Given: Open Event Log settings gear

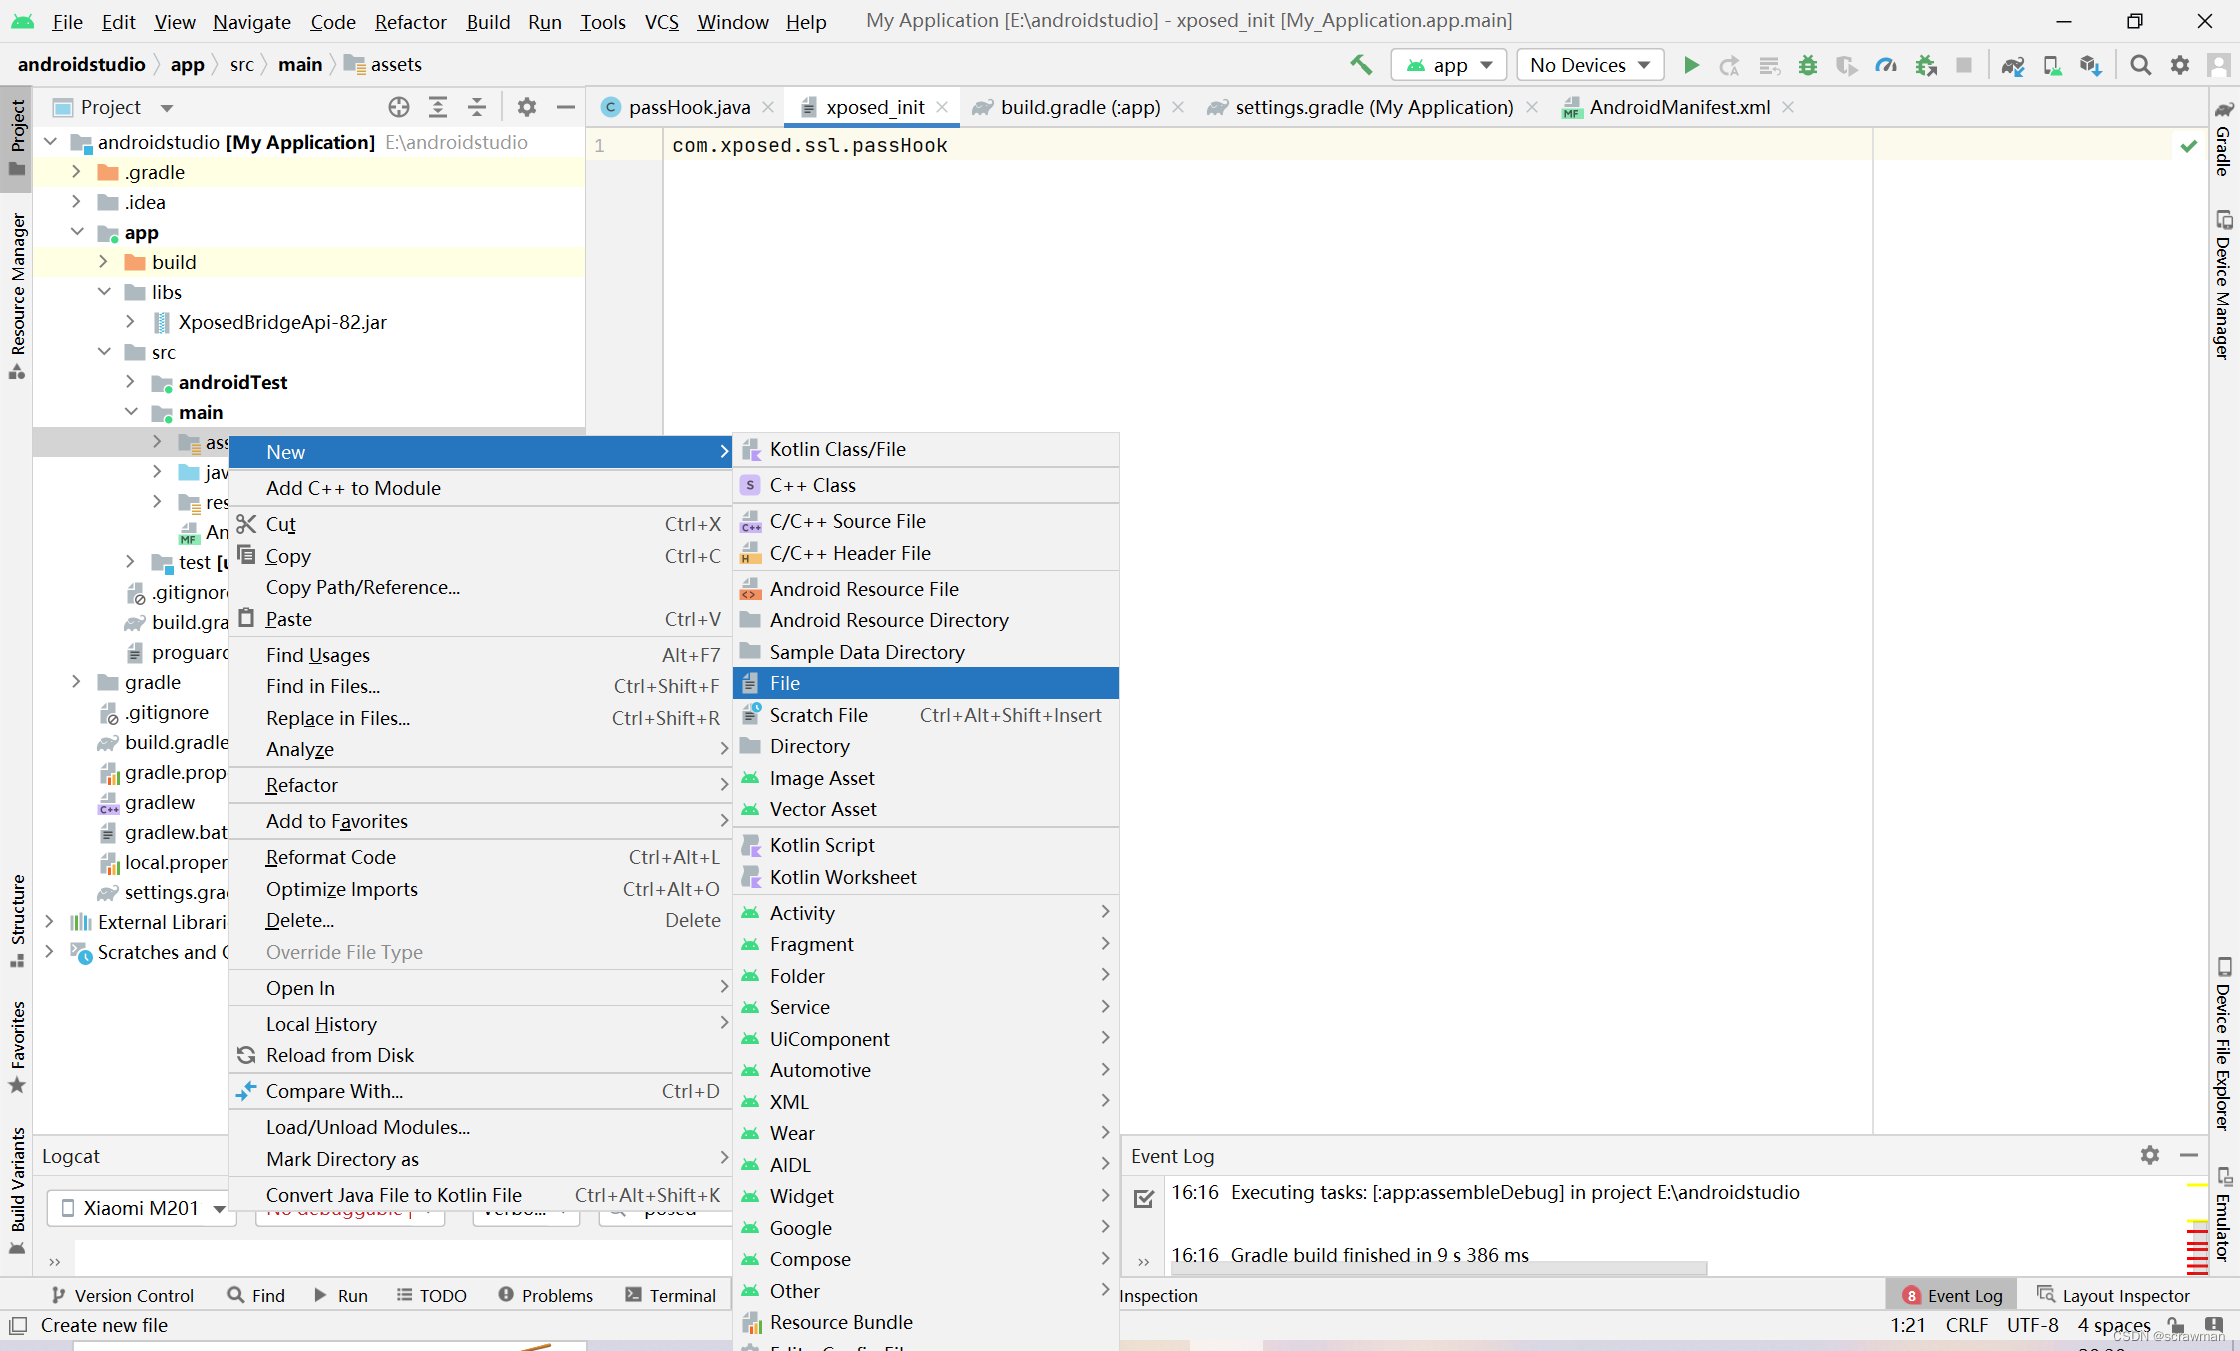Looking at the screenshot, I should pos(2150,1155).
